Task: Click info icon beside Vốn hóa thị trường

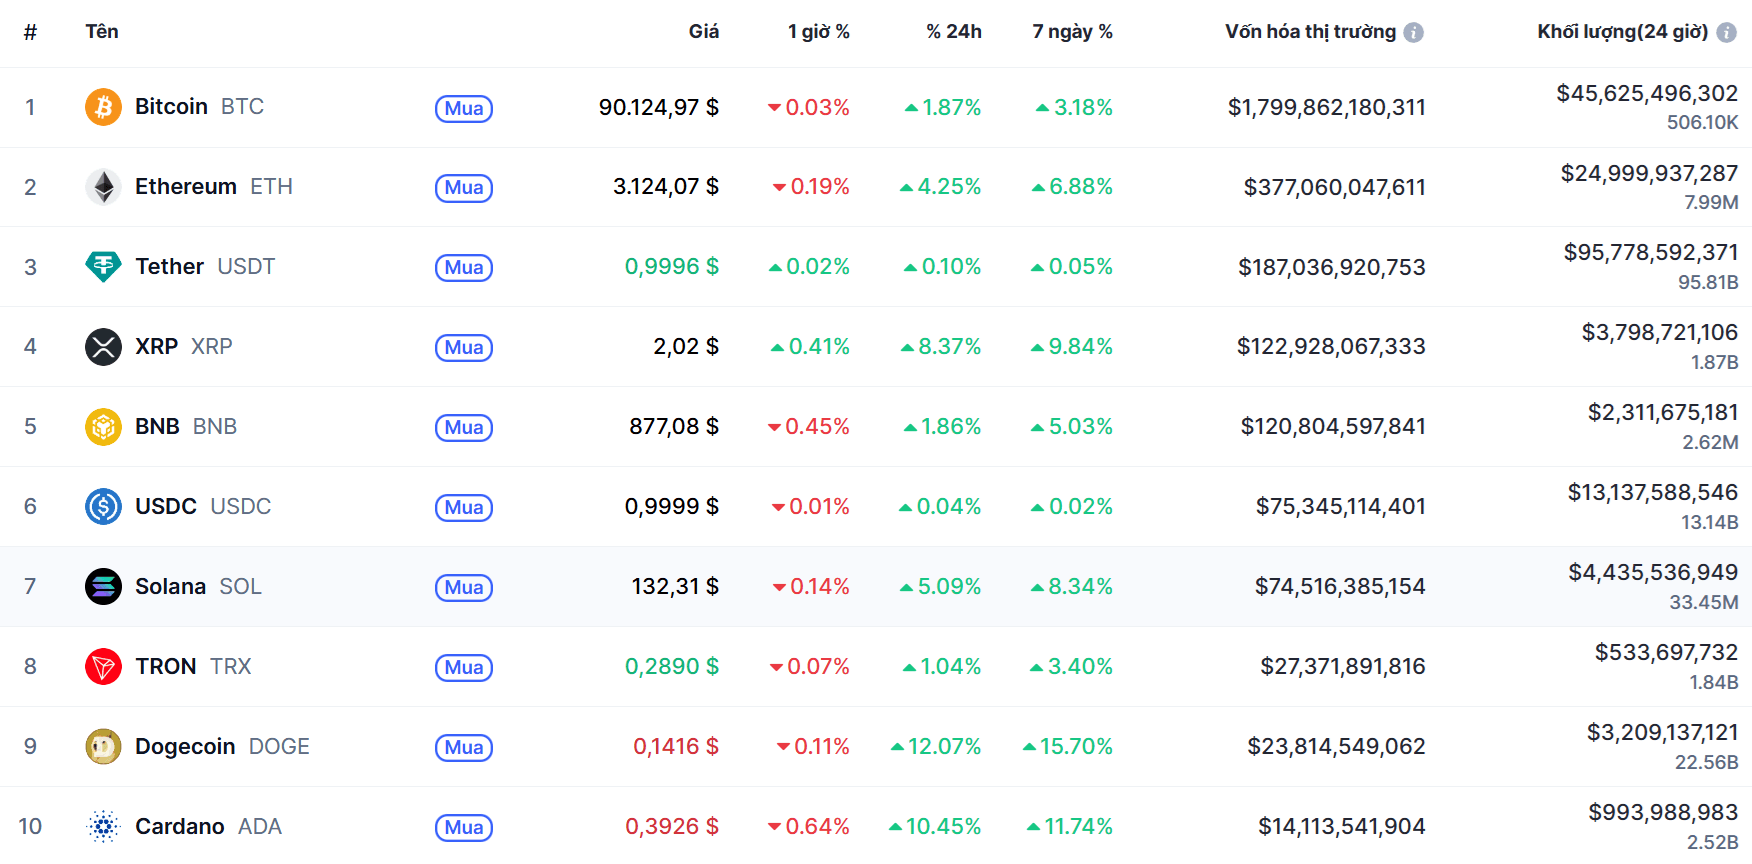Action: [1413, 33]
